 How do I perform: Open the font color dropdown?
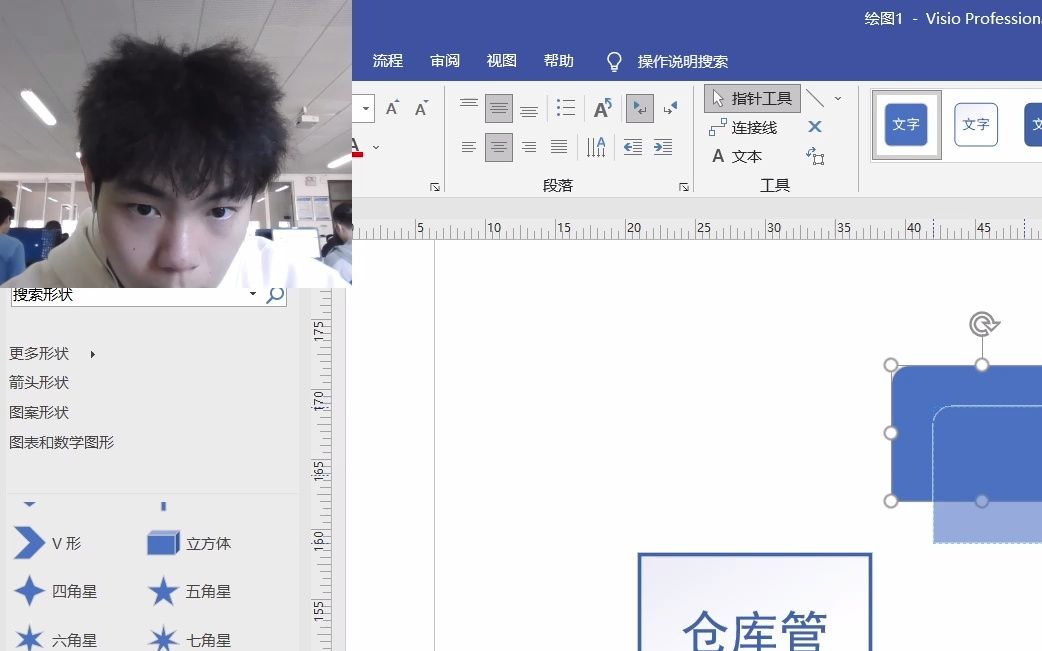pos(374,147)
